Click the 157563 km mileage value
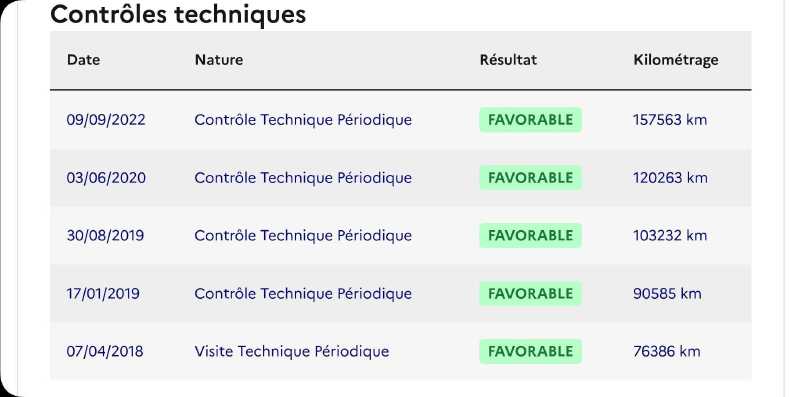Screen dimensions: 800x397 click(x=670, y=120)
